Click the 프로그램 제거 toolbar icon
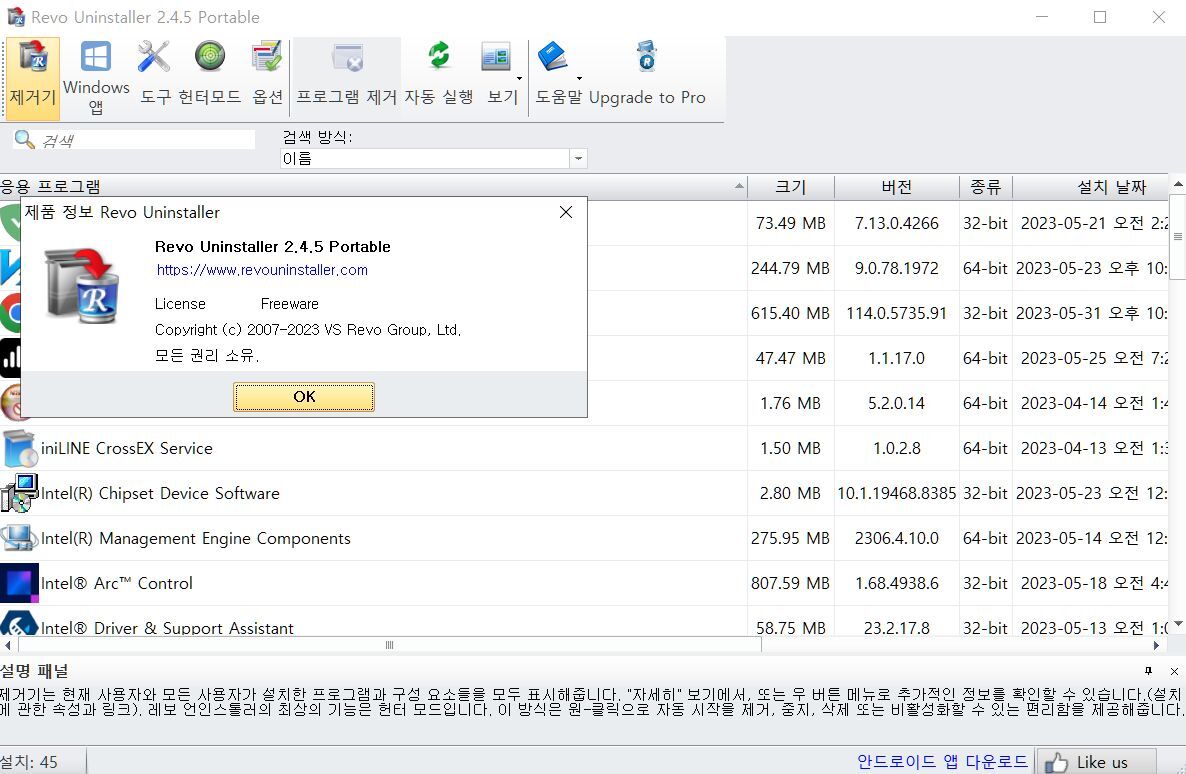The image size is (1186, 774). 347,58
